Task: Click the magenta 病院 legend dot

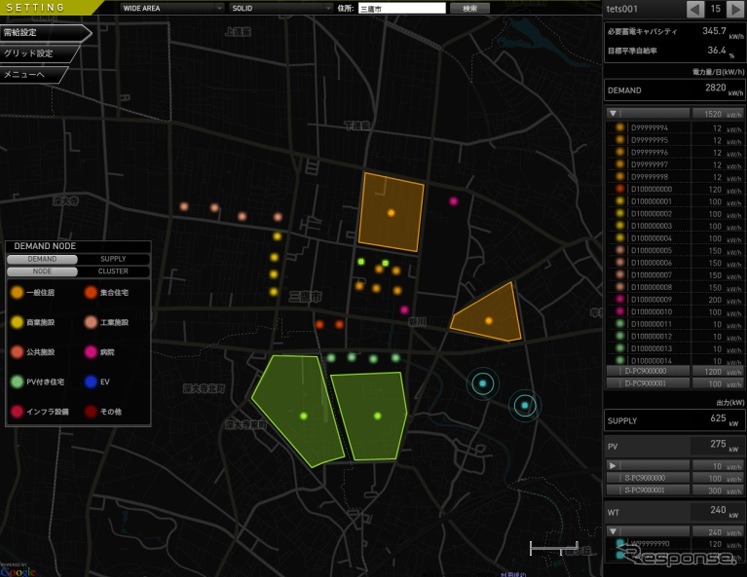Action: point(91,352)
